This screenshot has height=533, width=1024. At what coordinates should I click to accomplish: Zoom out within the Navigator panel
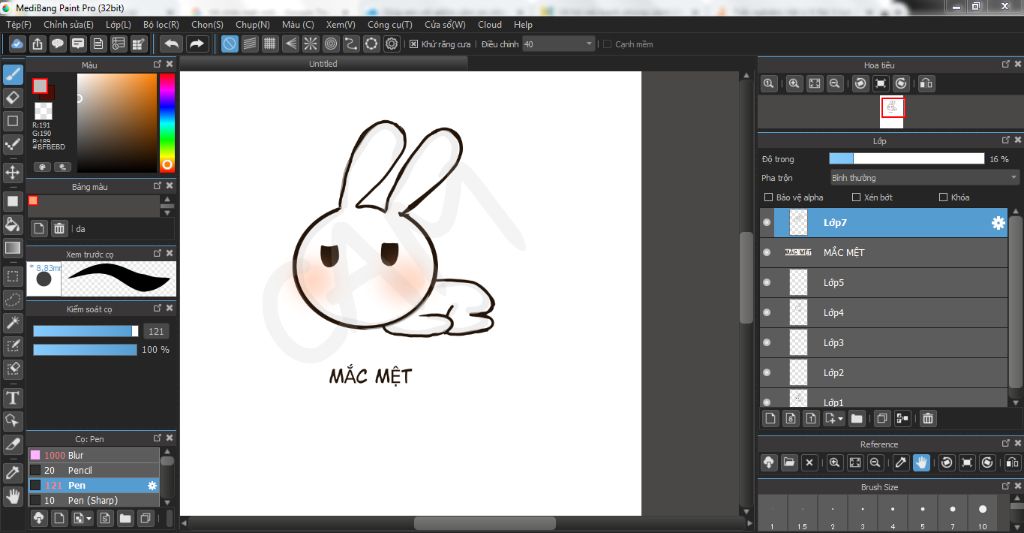click(835, 84)
